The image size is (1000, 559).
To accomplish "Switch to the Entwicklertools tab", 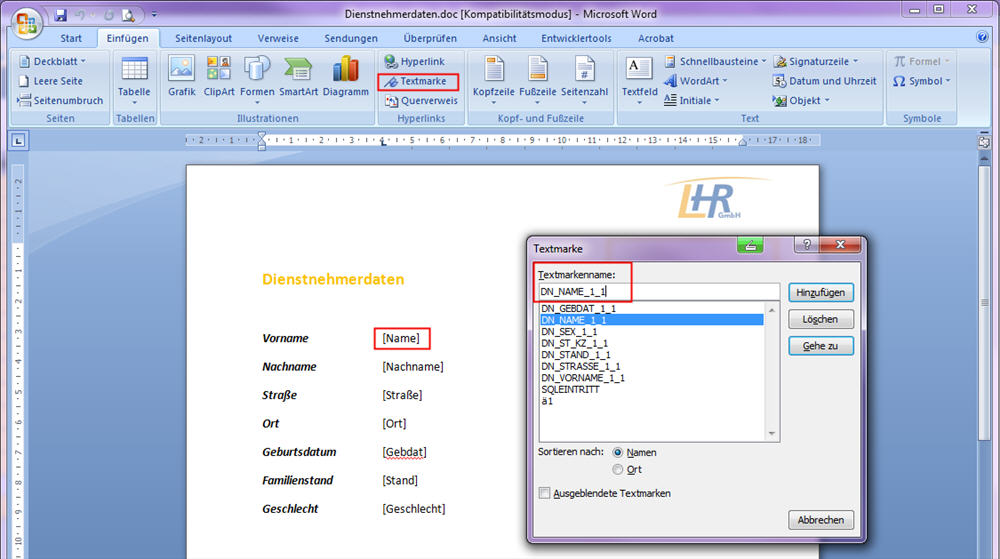I will (x=577, y=38).
